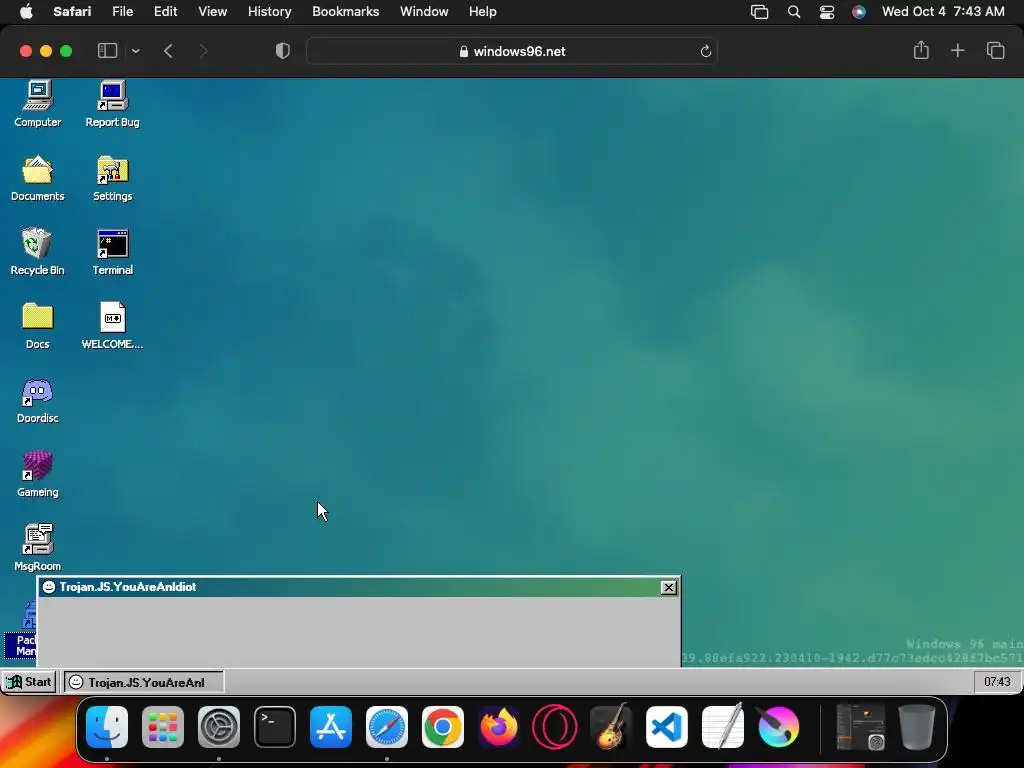The height and width of the screenshot is (768, 1024).
Task: Open Safari from the Dock
Action: tap(387, 726)
